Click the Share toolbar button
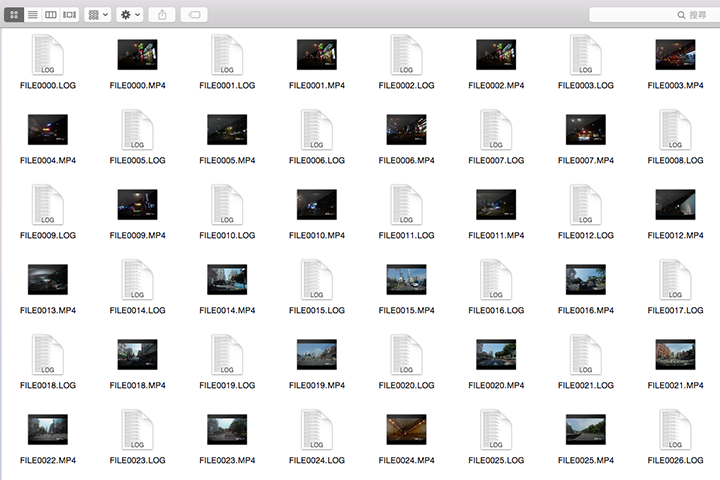The height and width of the screenshot is (480, 720). (162, 15)
